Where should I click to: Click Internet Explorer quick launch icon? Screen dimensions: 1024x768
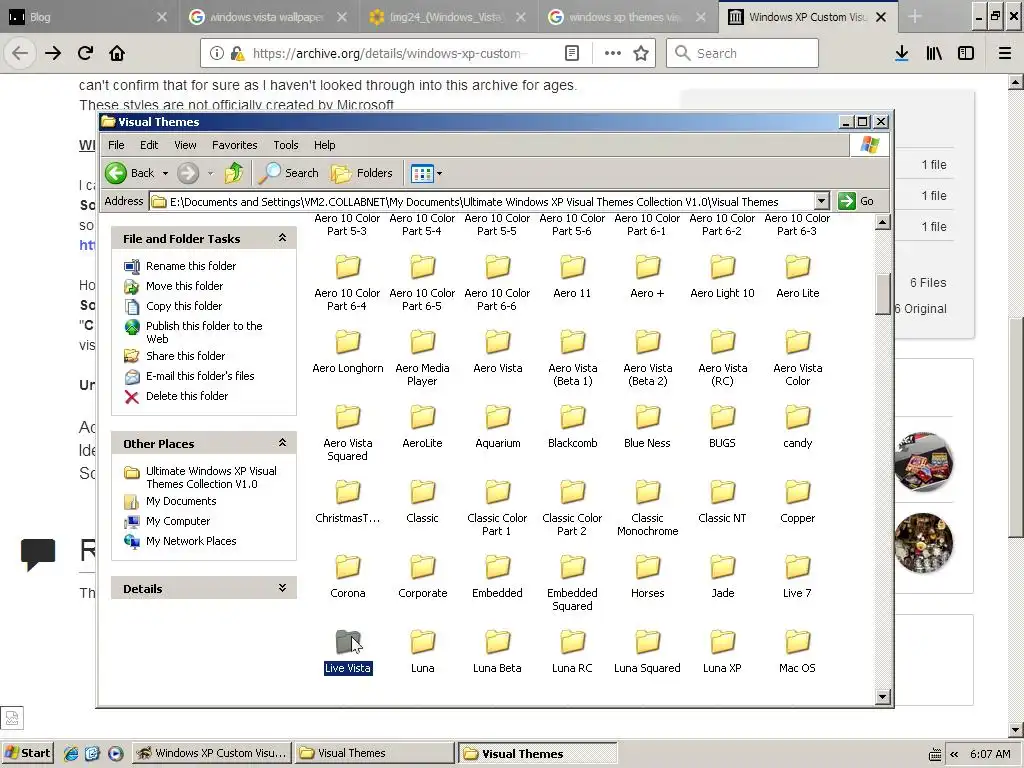click(71, 753)
